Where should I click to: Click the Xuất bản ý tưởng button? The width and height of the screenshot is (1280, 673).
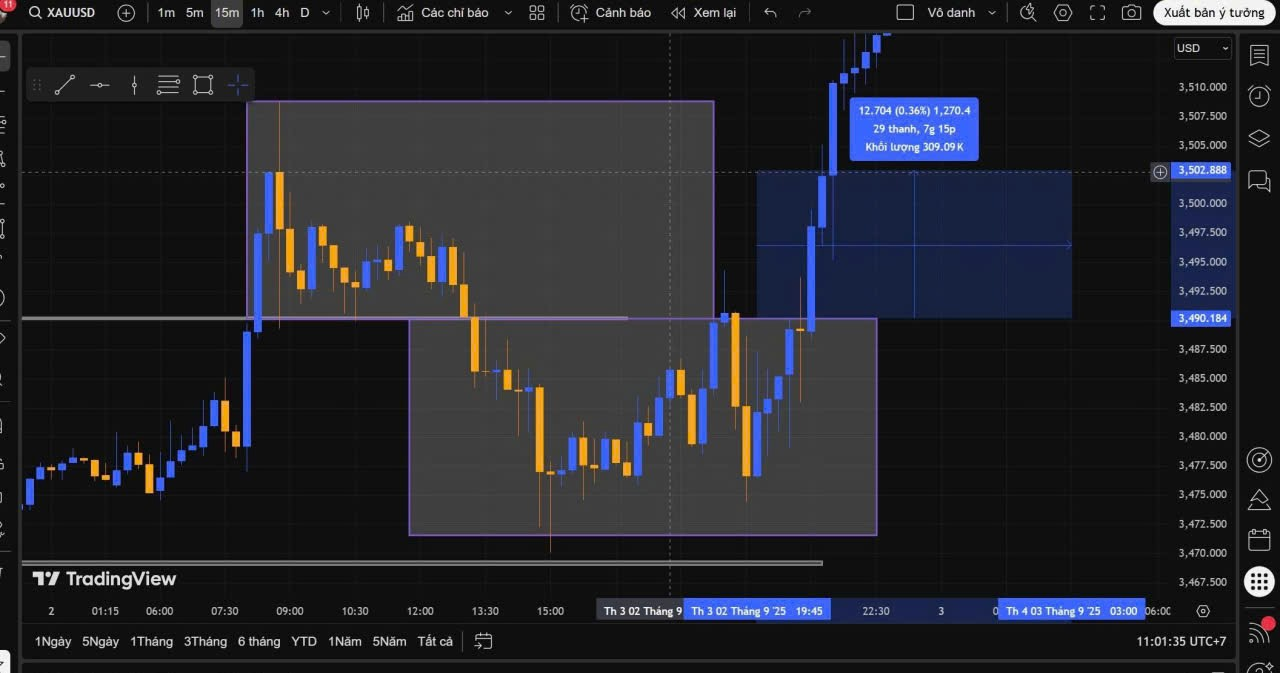tap(1214, 13)
